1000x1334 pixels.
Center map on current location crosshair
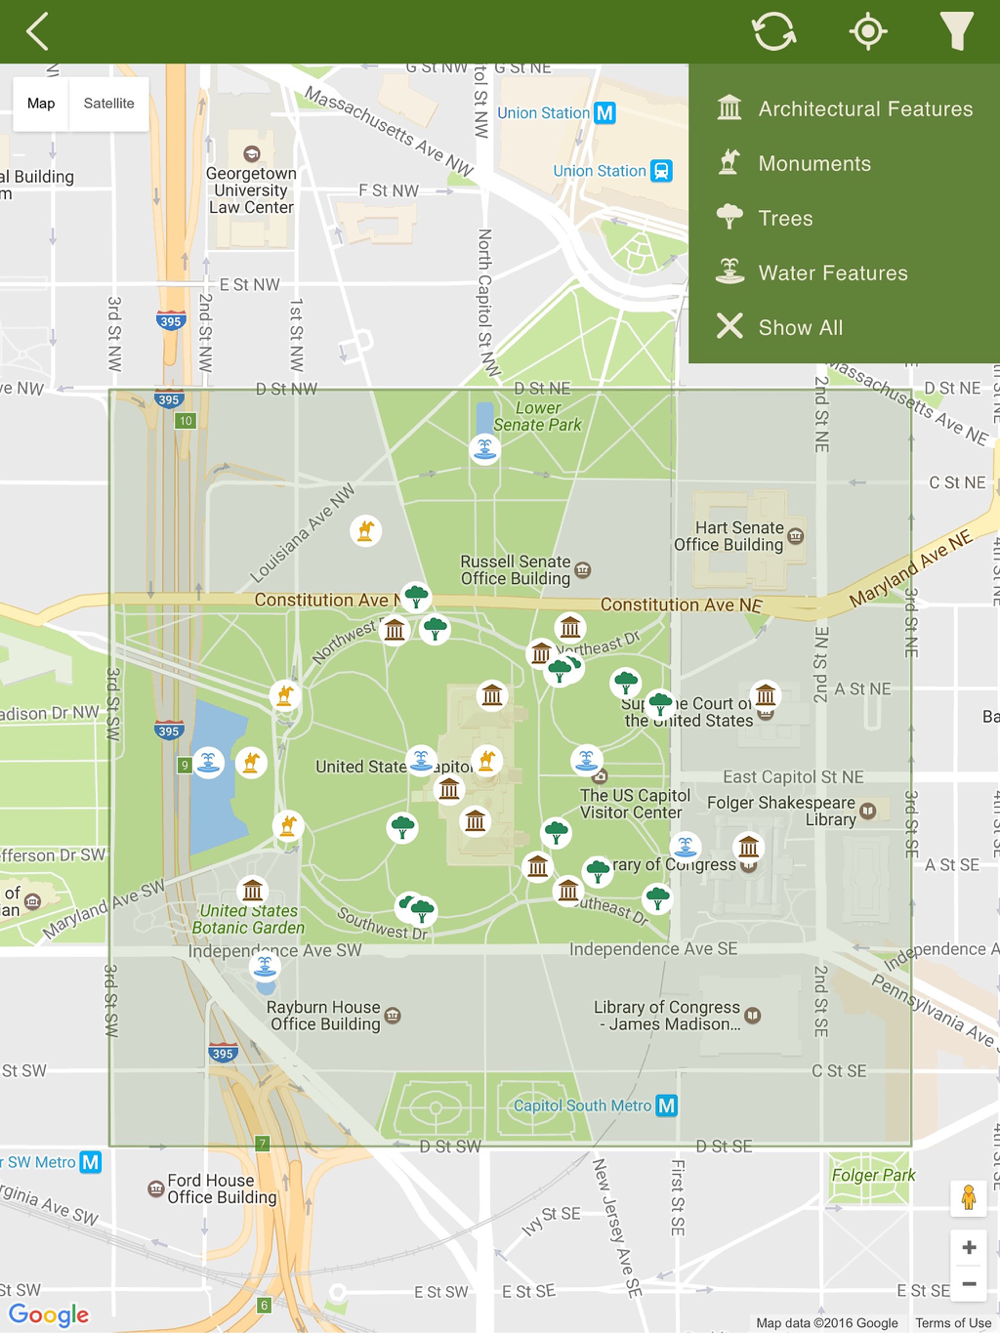(868, 31)
